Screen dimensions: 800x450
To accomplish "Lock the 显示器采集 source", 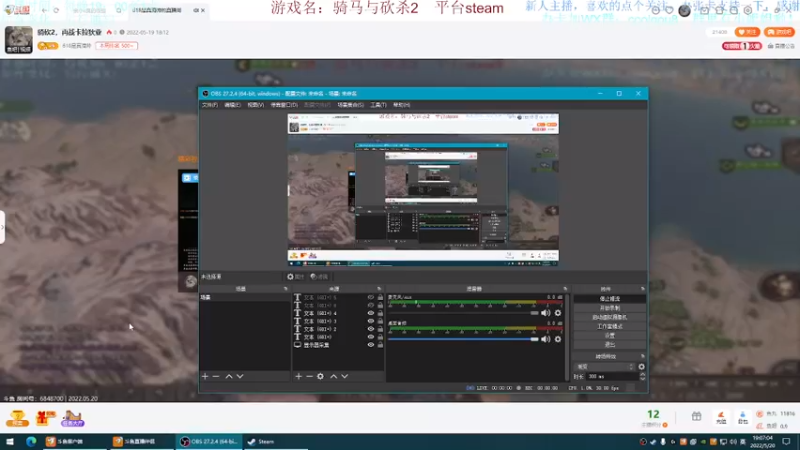I will 380,345.
